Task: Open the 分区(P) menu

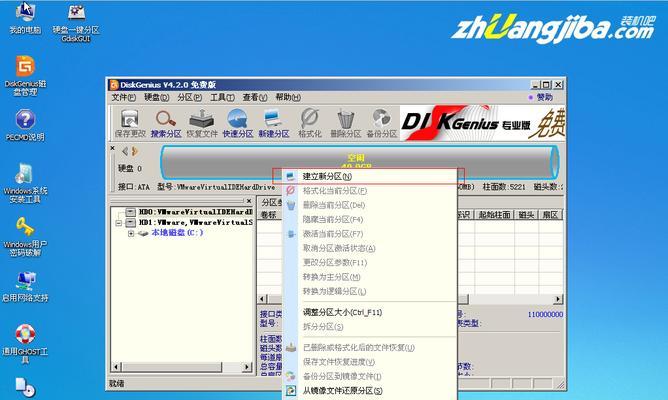Action: 190,98
